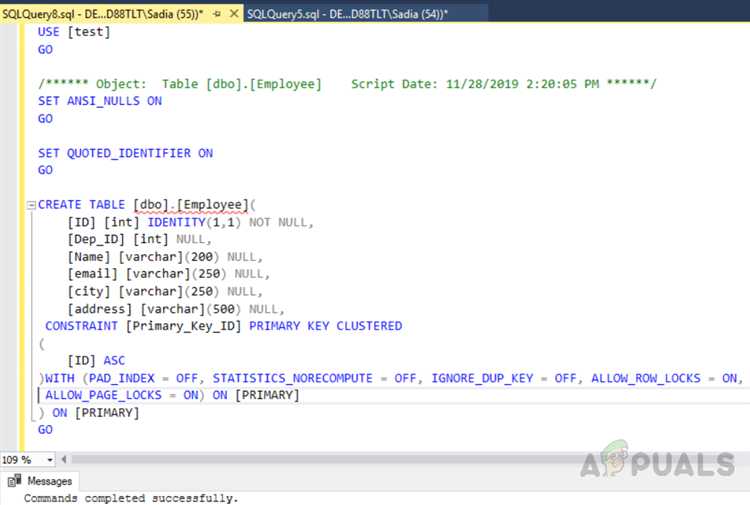
Task: Click the [dbo].[Employee] name in CREATE TABLE
Action: (191, 205)
